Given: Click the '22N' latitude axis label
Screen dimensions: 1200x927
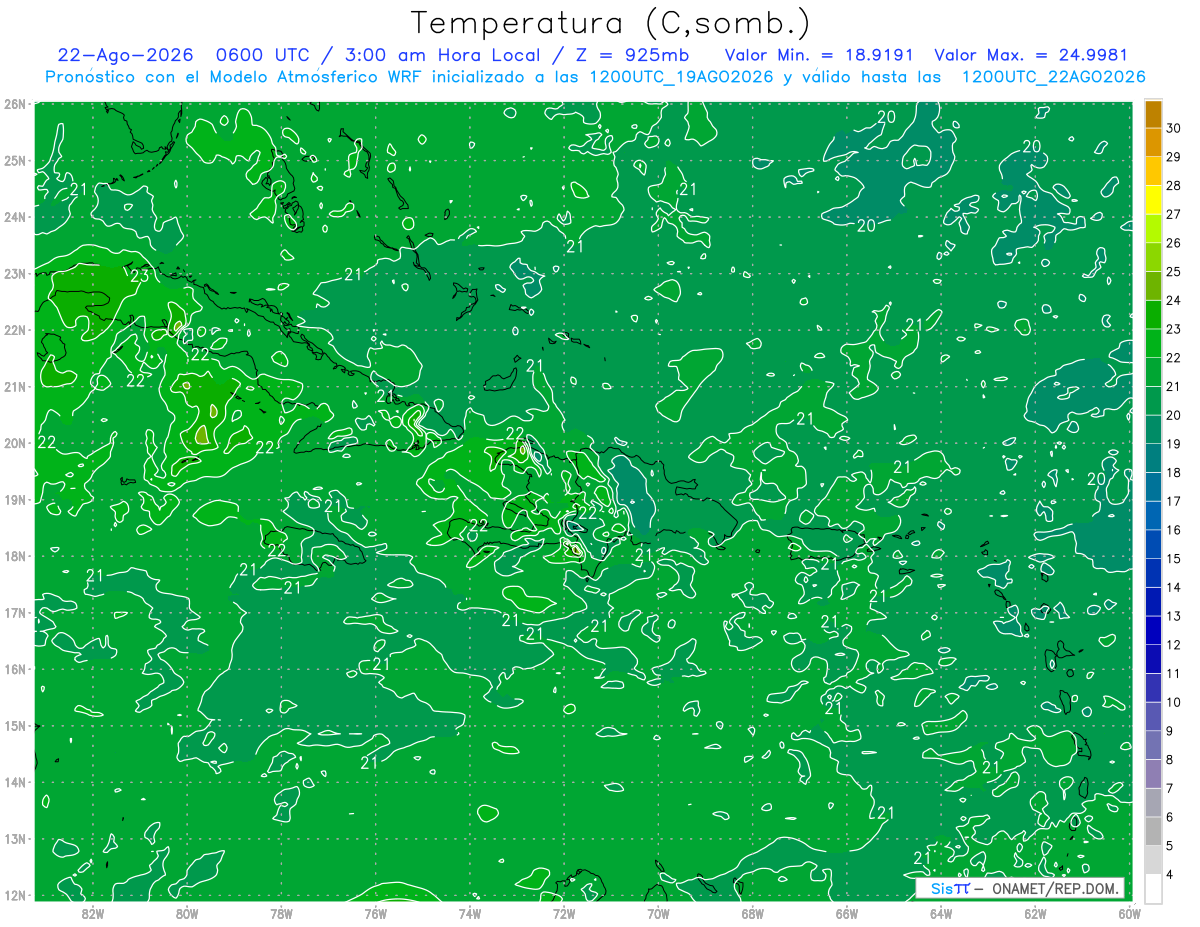Looking at the screenshot, I should pyautogui.click(x=14, y=330).
